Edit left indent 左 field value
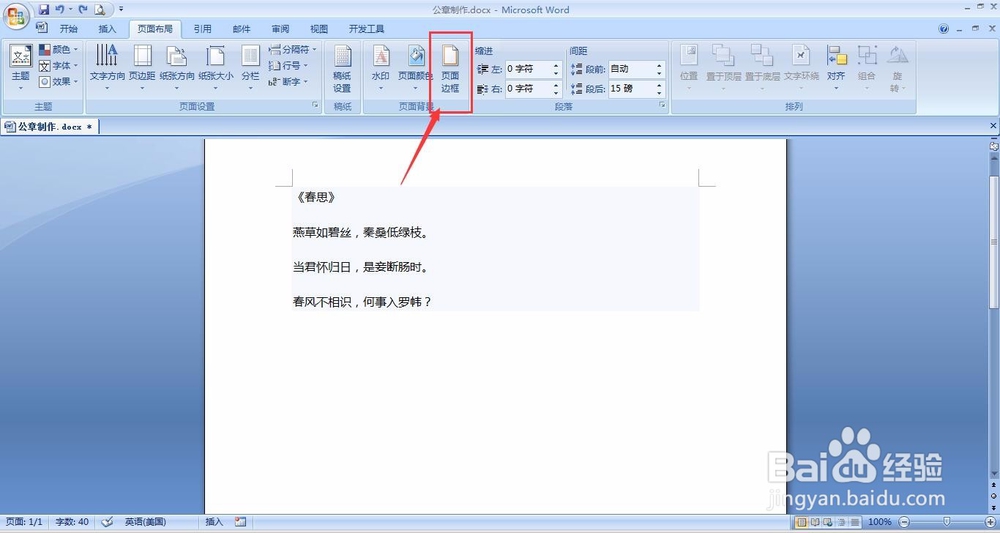 (528, 69)
